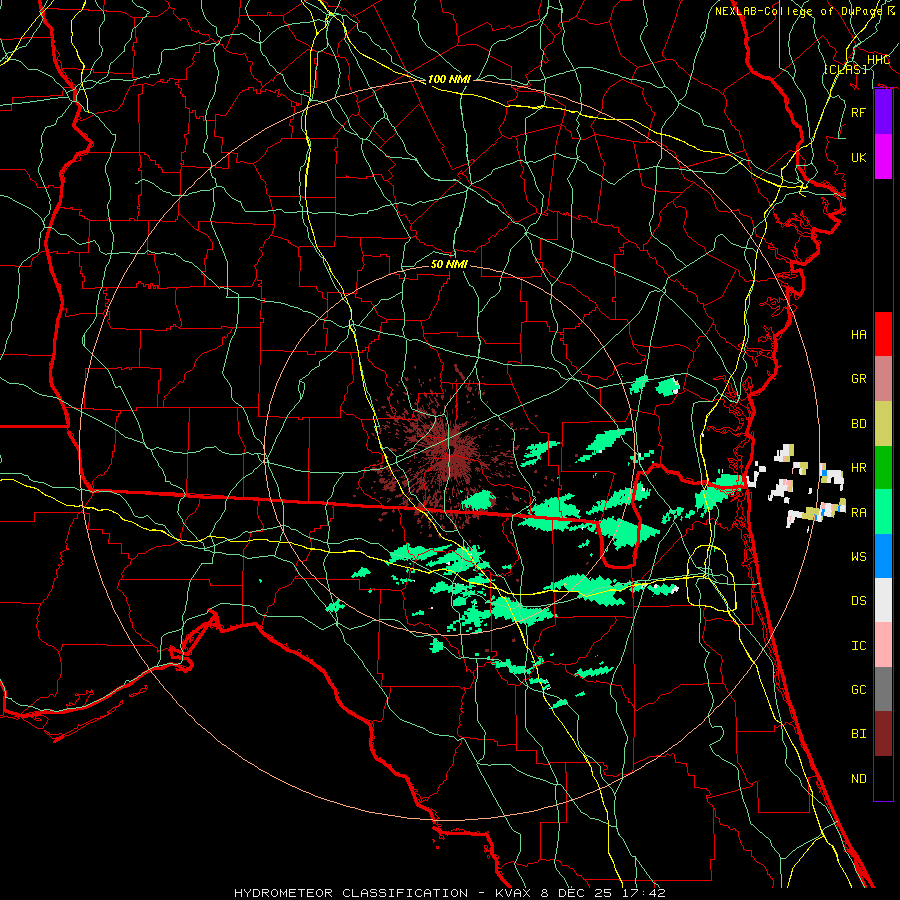This screenshot has height=900, width=900.
Task: Click the 100 NMI range ring label
Action: click(x=449, y=79)
